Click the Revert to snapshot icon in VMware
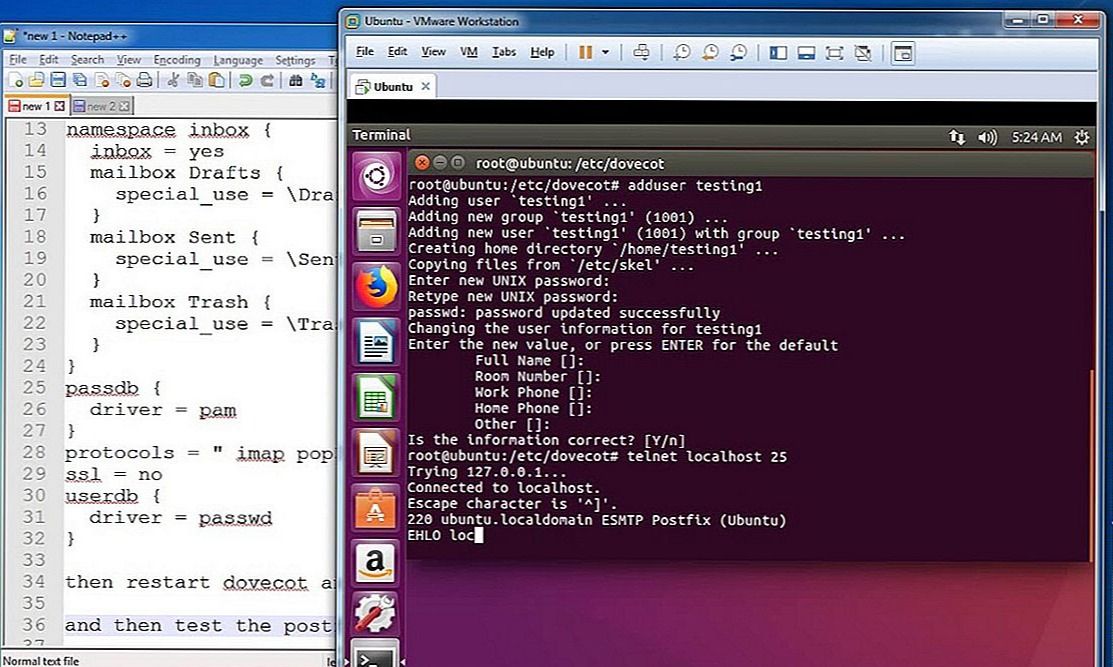 (x=710, y=53)
